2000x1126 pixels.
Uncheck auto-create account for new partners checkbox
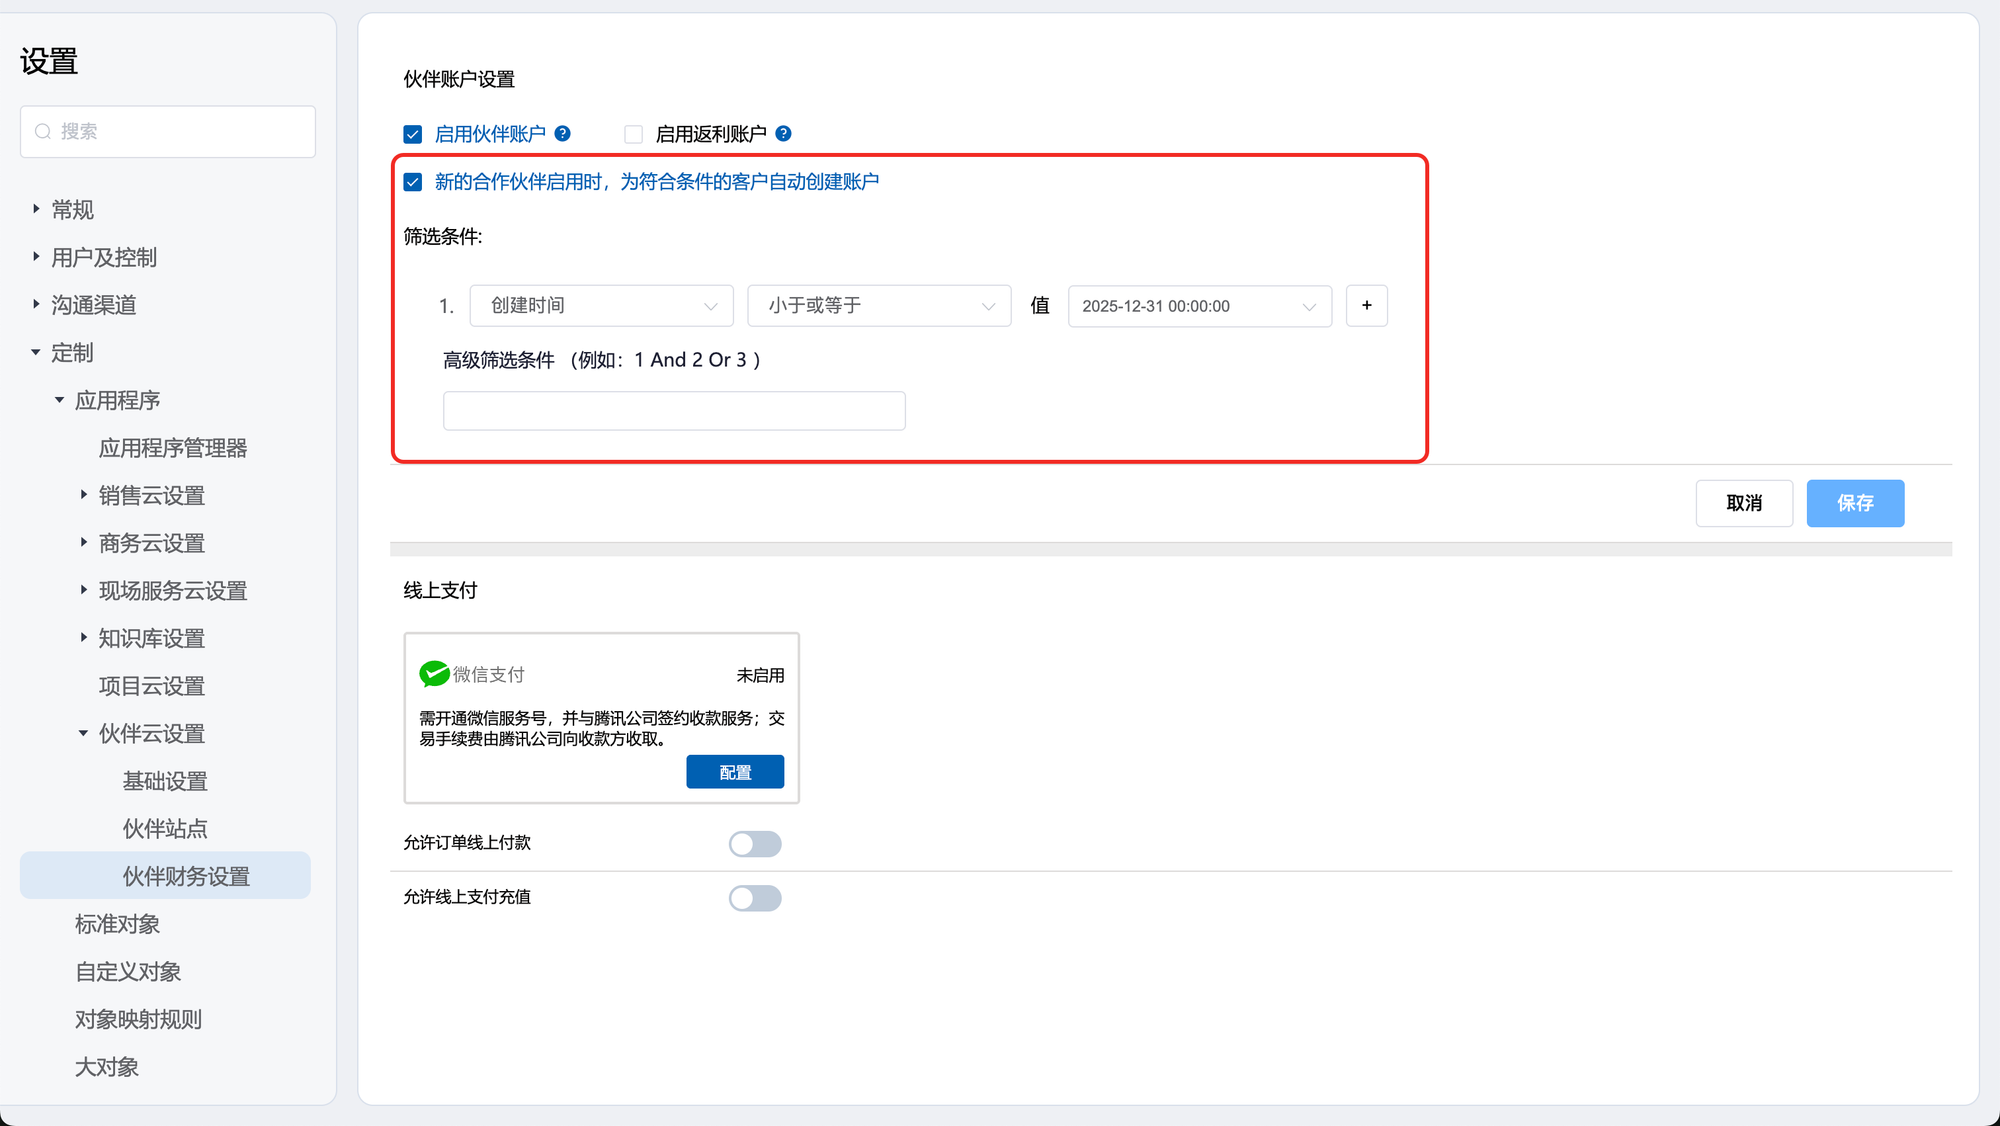(413, 182)
